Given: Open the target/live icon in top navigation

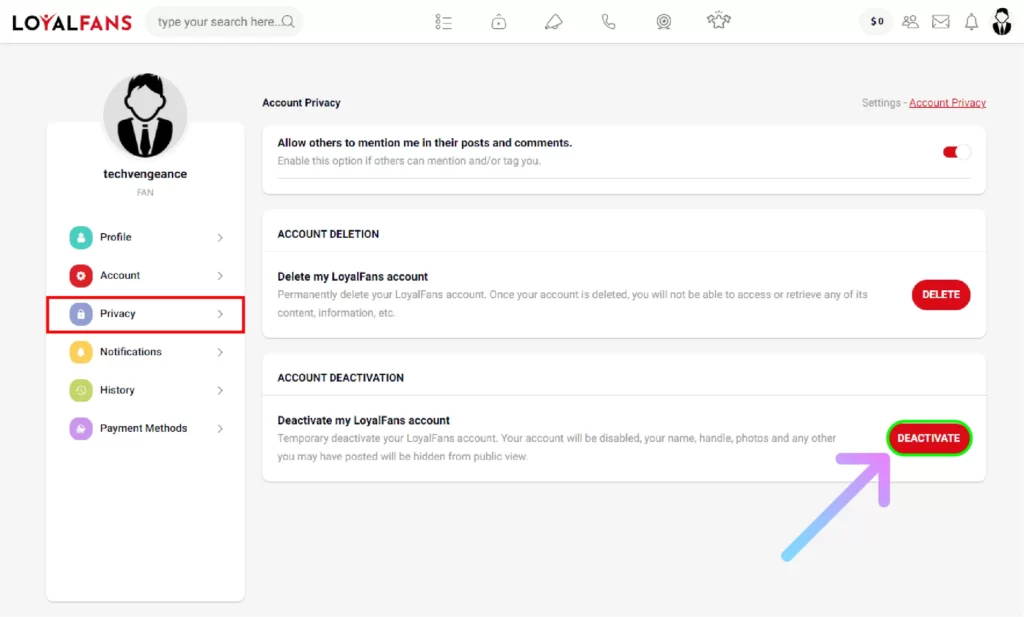Looking at the screenshot, I should pos(664,22).
